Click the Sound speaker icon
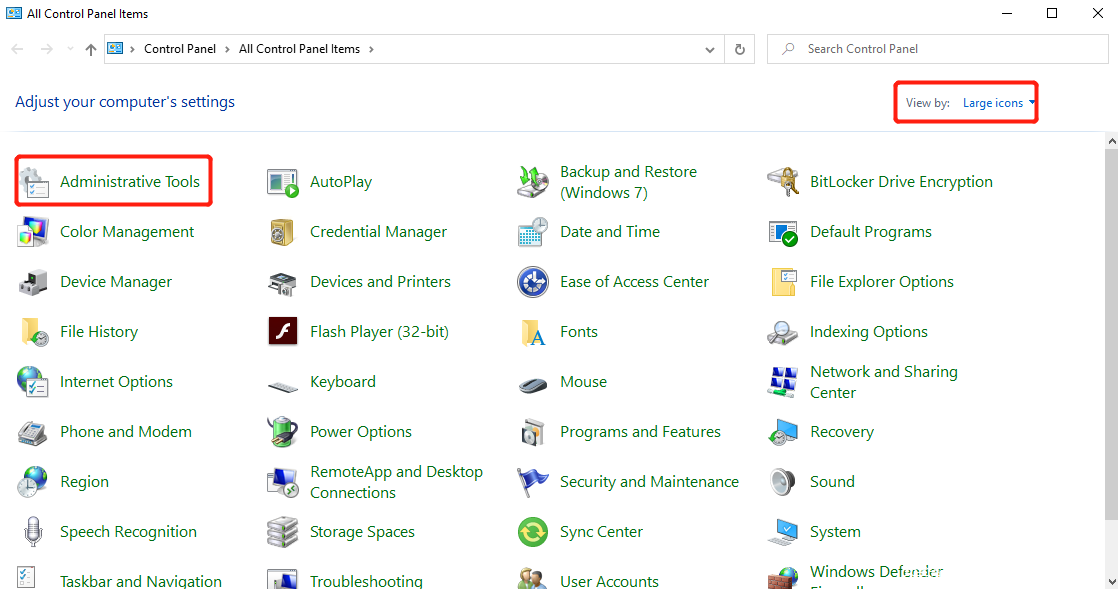Image resolution: width=1118 pixels, height=589 pixels. [783, 482]
